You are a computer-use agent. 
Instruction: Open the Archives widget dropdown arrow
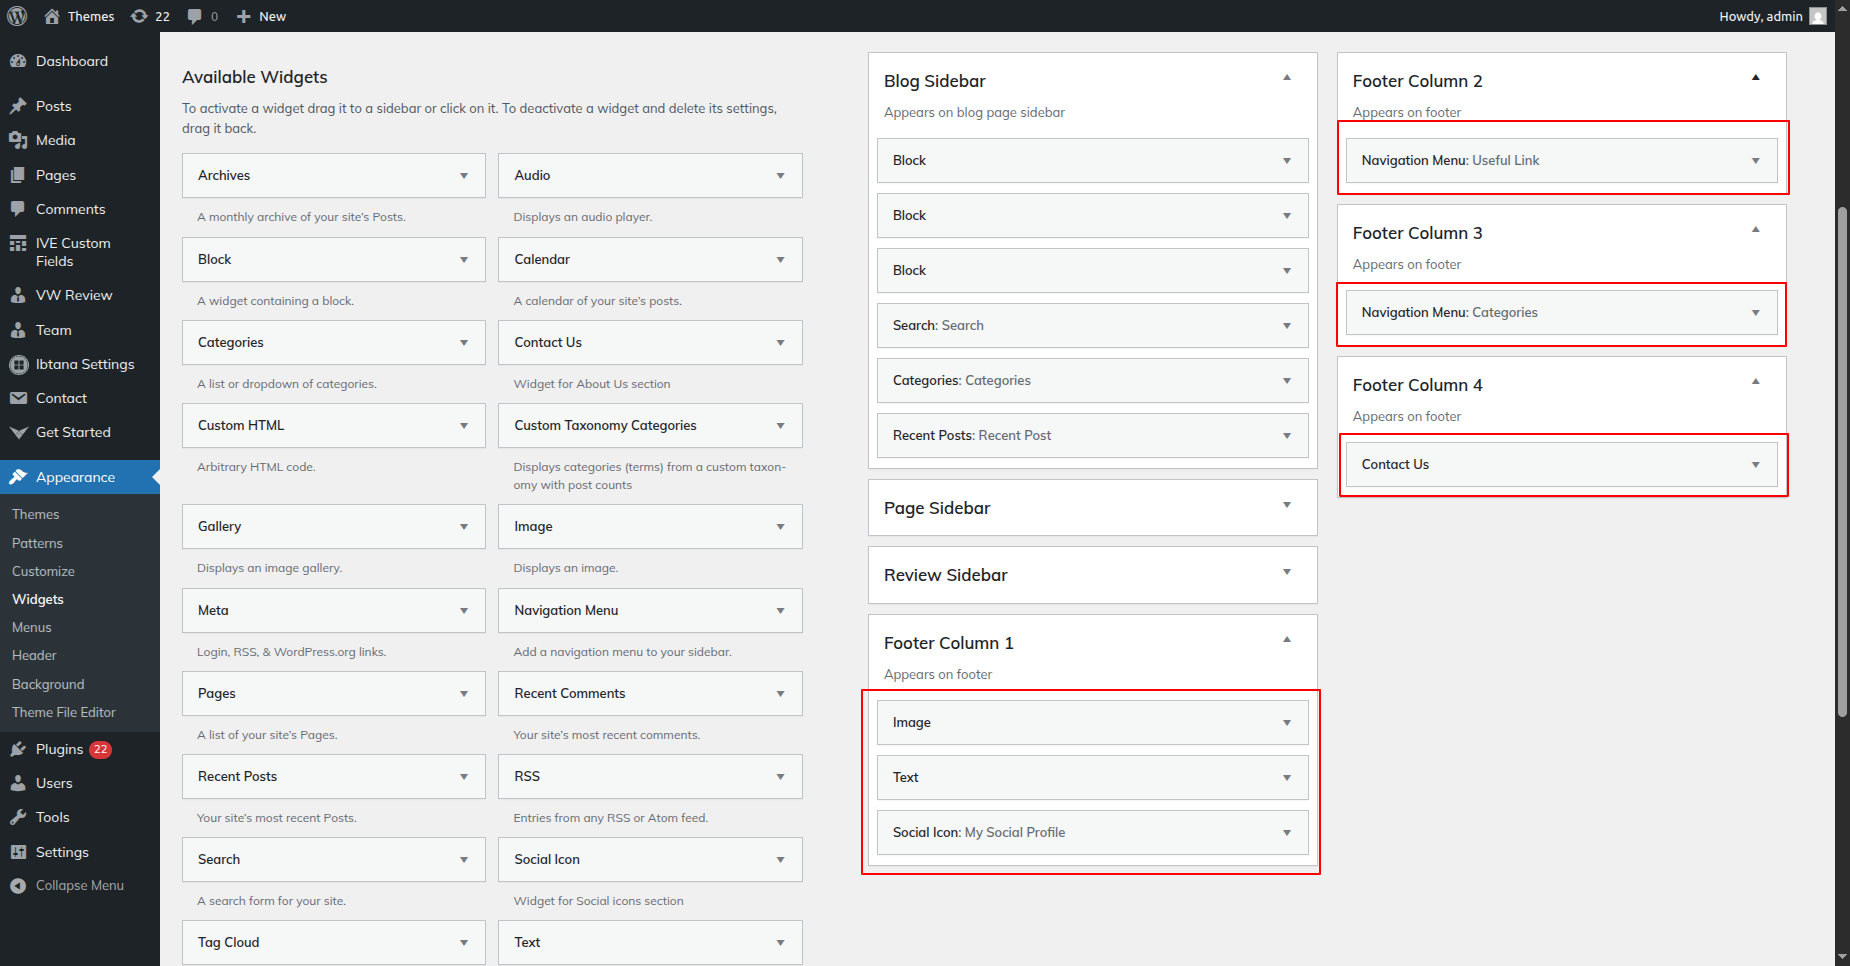tap(464, 176)
